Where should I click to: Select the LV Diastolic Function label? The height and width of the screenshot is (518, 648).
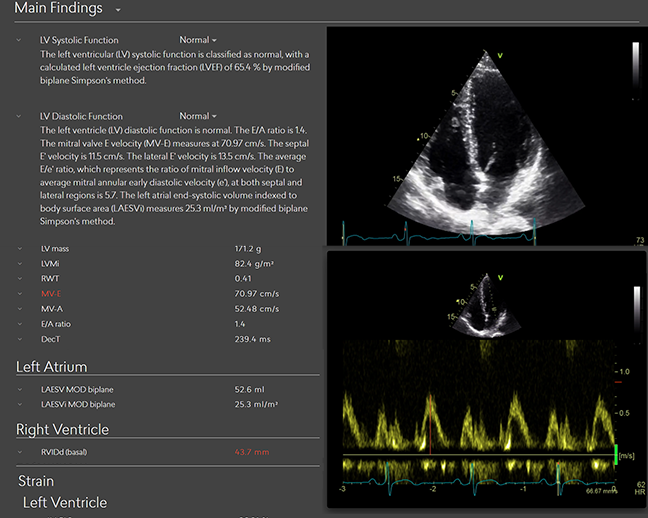pyautogui.click(x=81, y=116)
